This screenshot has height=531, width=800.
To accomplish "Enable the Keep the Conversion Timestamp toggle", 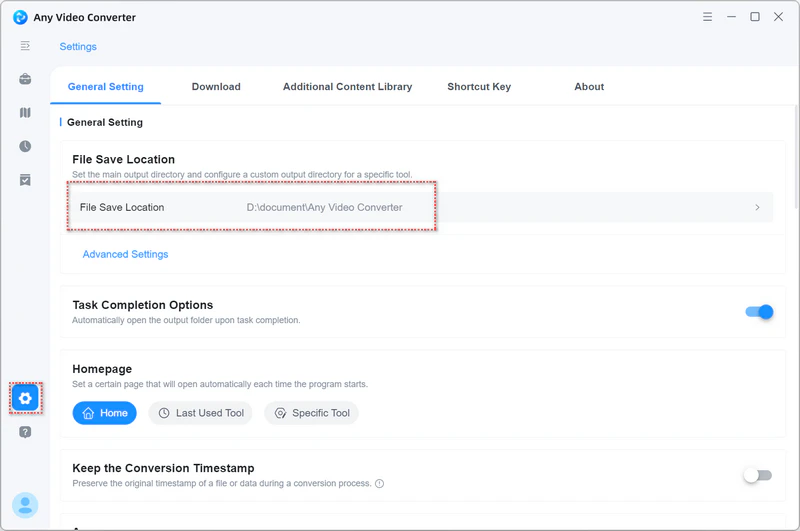I will click(758, 475).
